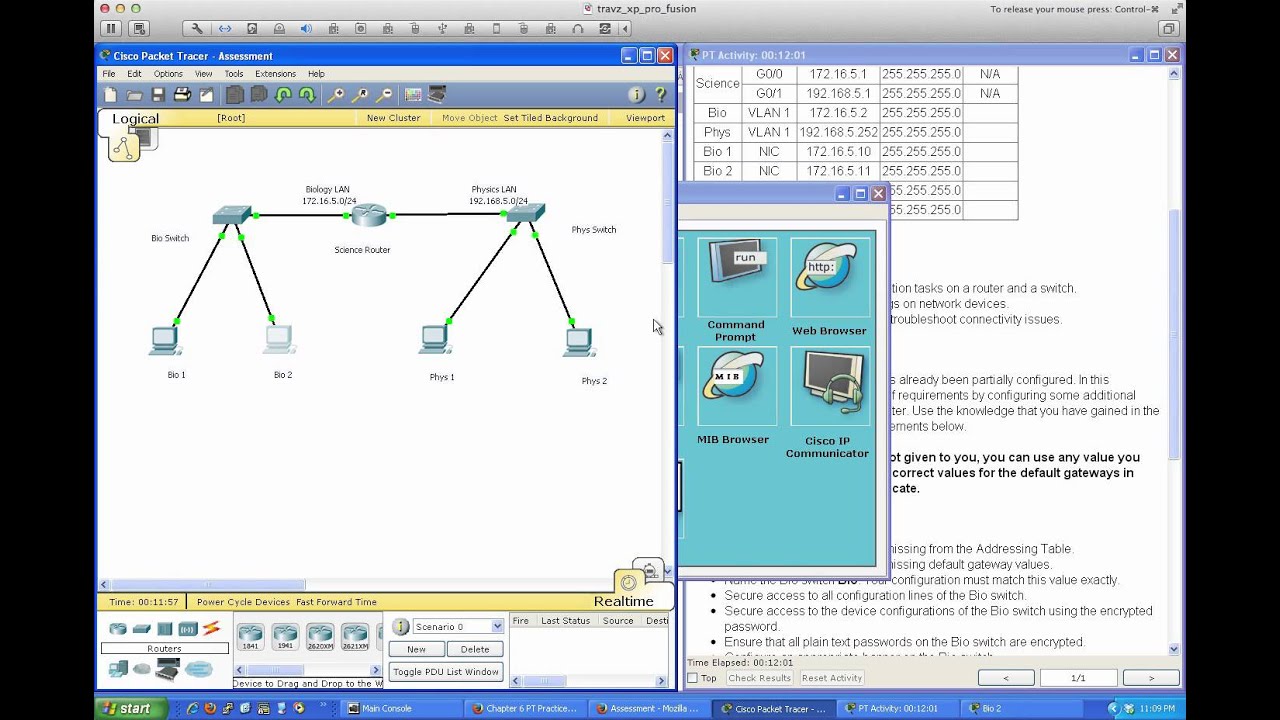Print the topology using the printer icon
The image size is (1280, 720).
[x=182, y=95]
